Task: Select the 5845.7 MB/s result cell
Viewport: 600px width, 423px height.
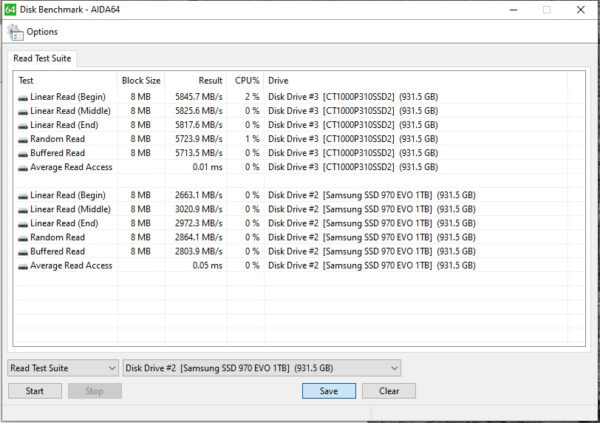Action: click(199, 97)
